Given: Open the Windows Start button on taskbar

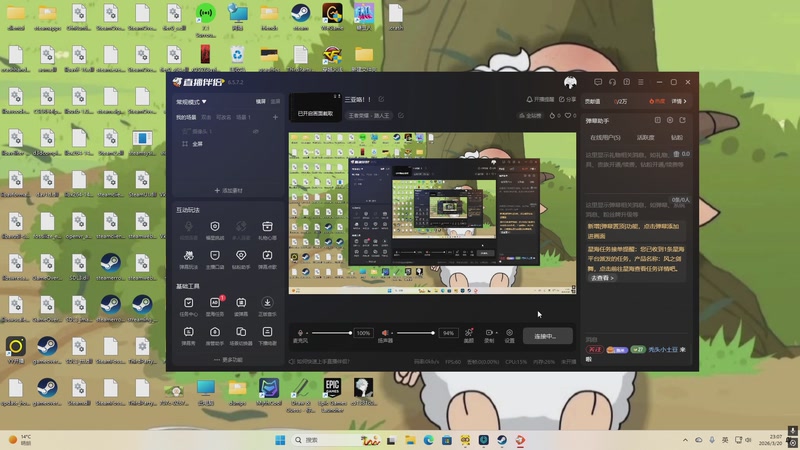Looking at the screenshot, I should point(280,440).
